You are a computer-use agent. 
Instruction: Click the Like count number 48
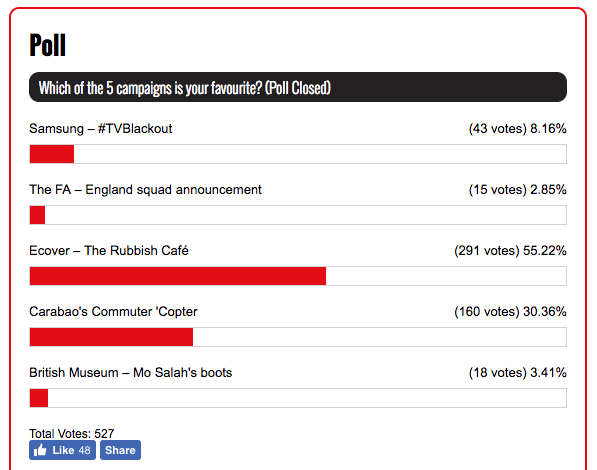85,451
